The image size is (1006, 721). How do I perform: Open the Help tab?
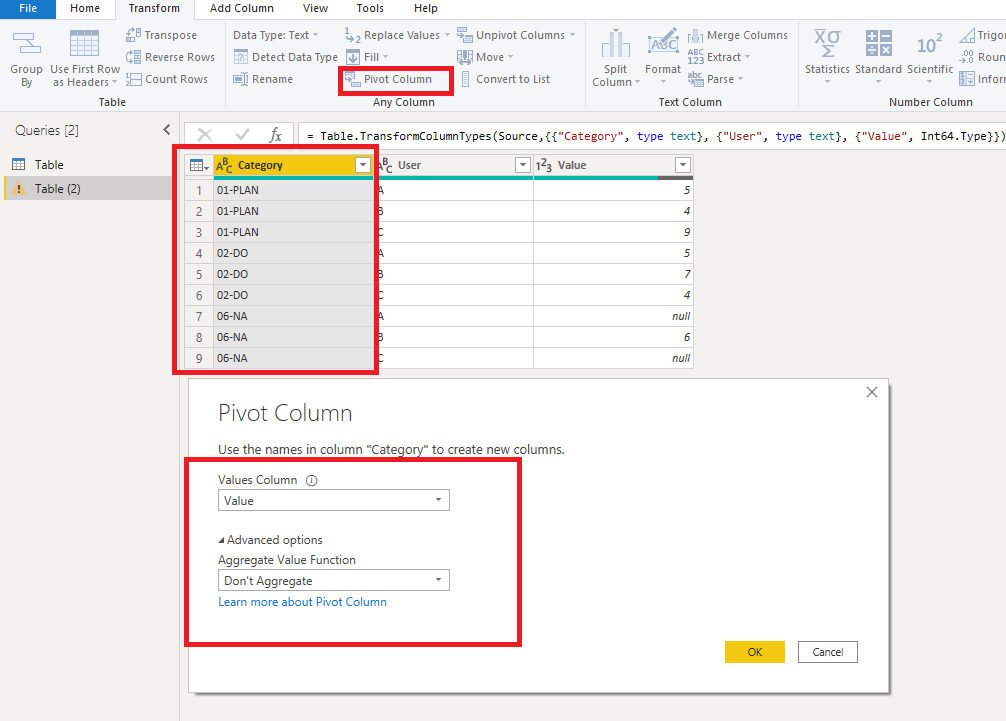point(425,8)
